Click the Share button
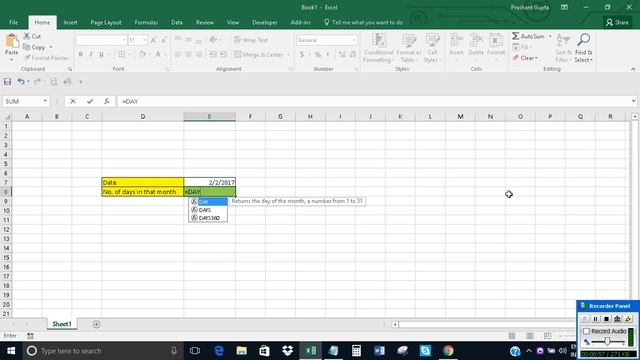The width and height of the screenshot is (640, 360). pyautogui.click(x=617, y=22)
